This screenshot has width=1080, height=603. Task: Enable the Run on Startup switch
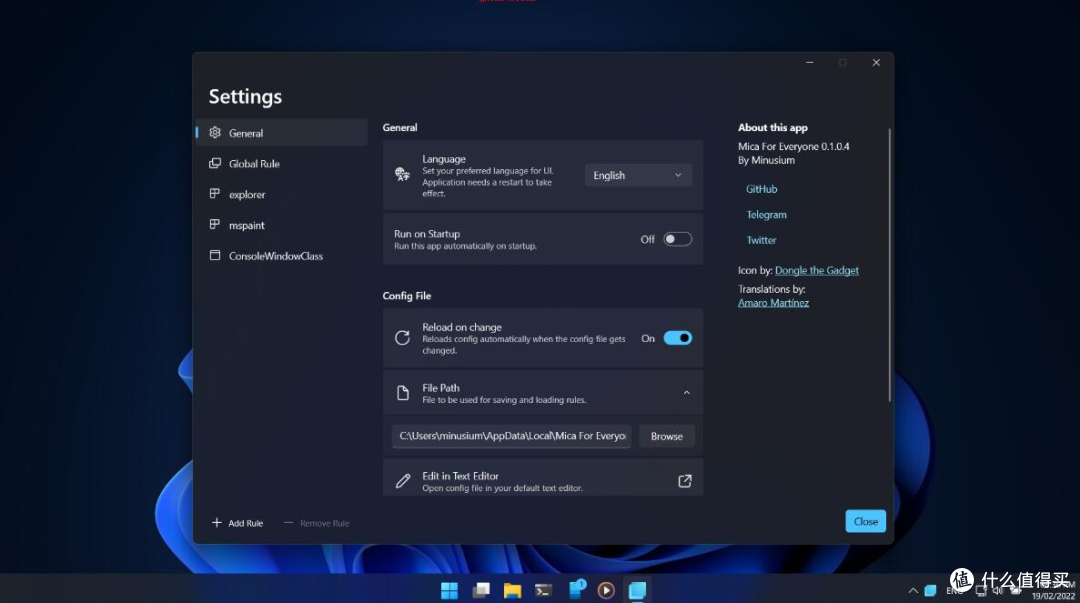point(677,239)
